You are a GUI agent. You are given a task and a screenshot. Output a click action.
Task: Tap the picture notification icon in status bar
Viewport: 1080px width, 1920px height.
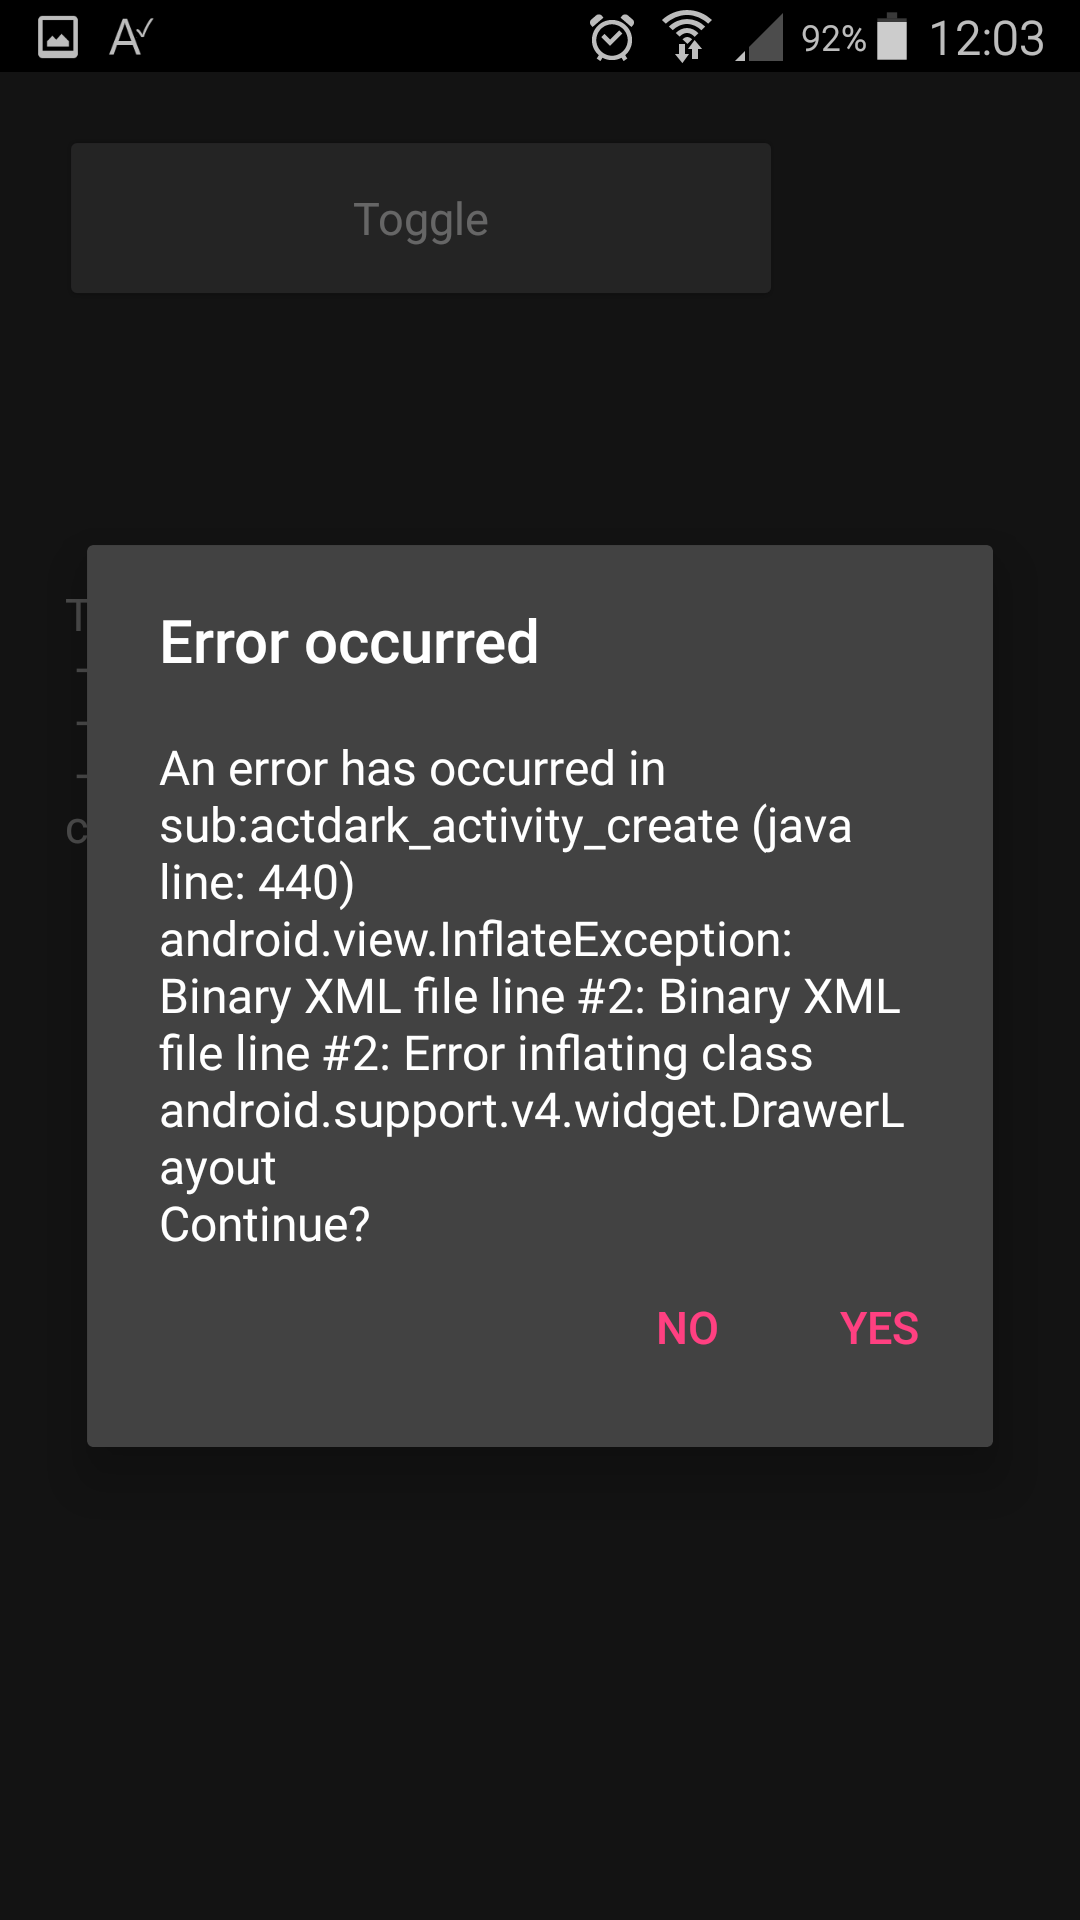pos(57,38)
